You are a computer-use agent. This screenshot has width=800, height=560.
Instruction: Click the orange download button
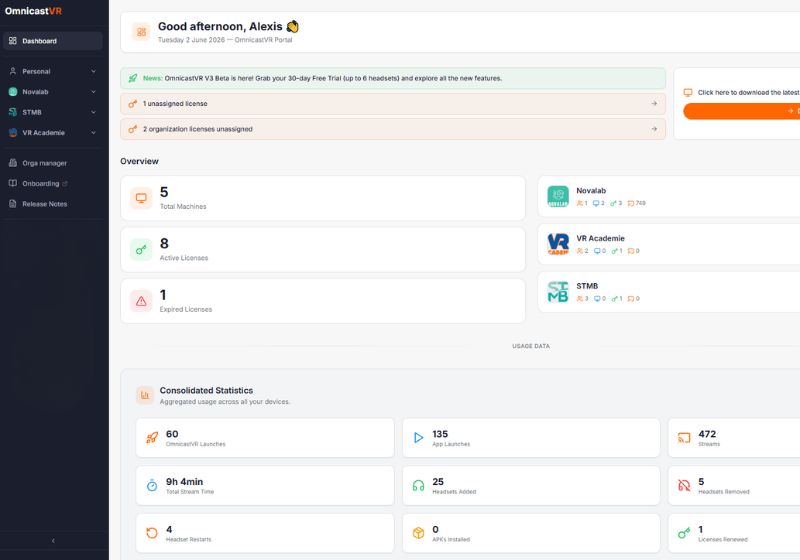(742, 111)
